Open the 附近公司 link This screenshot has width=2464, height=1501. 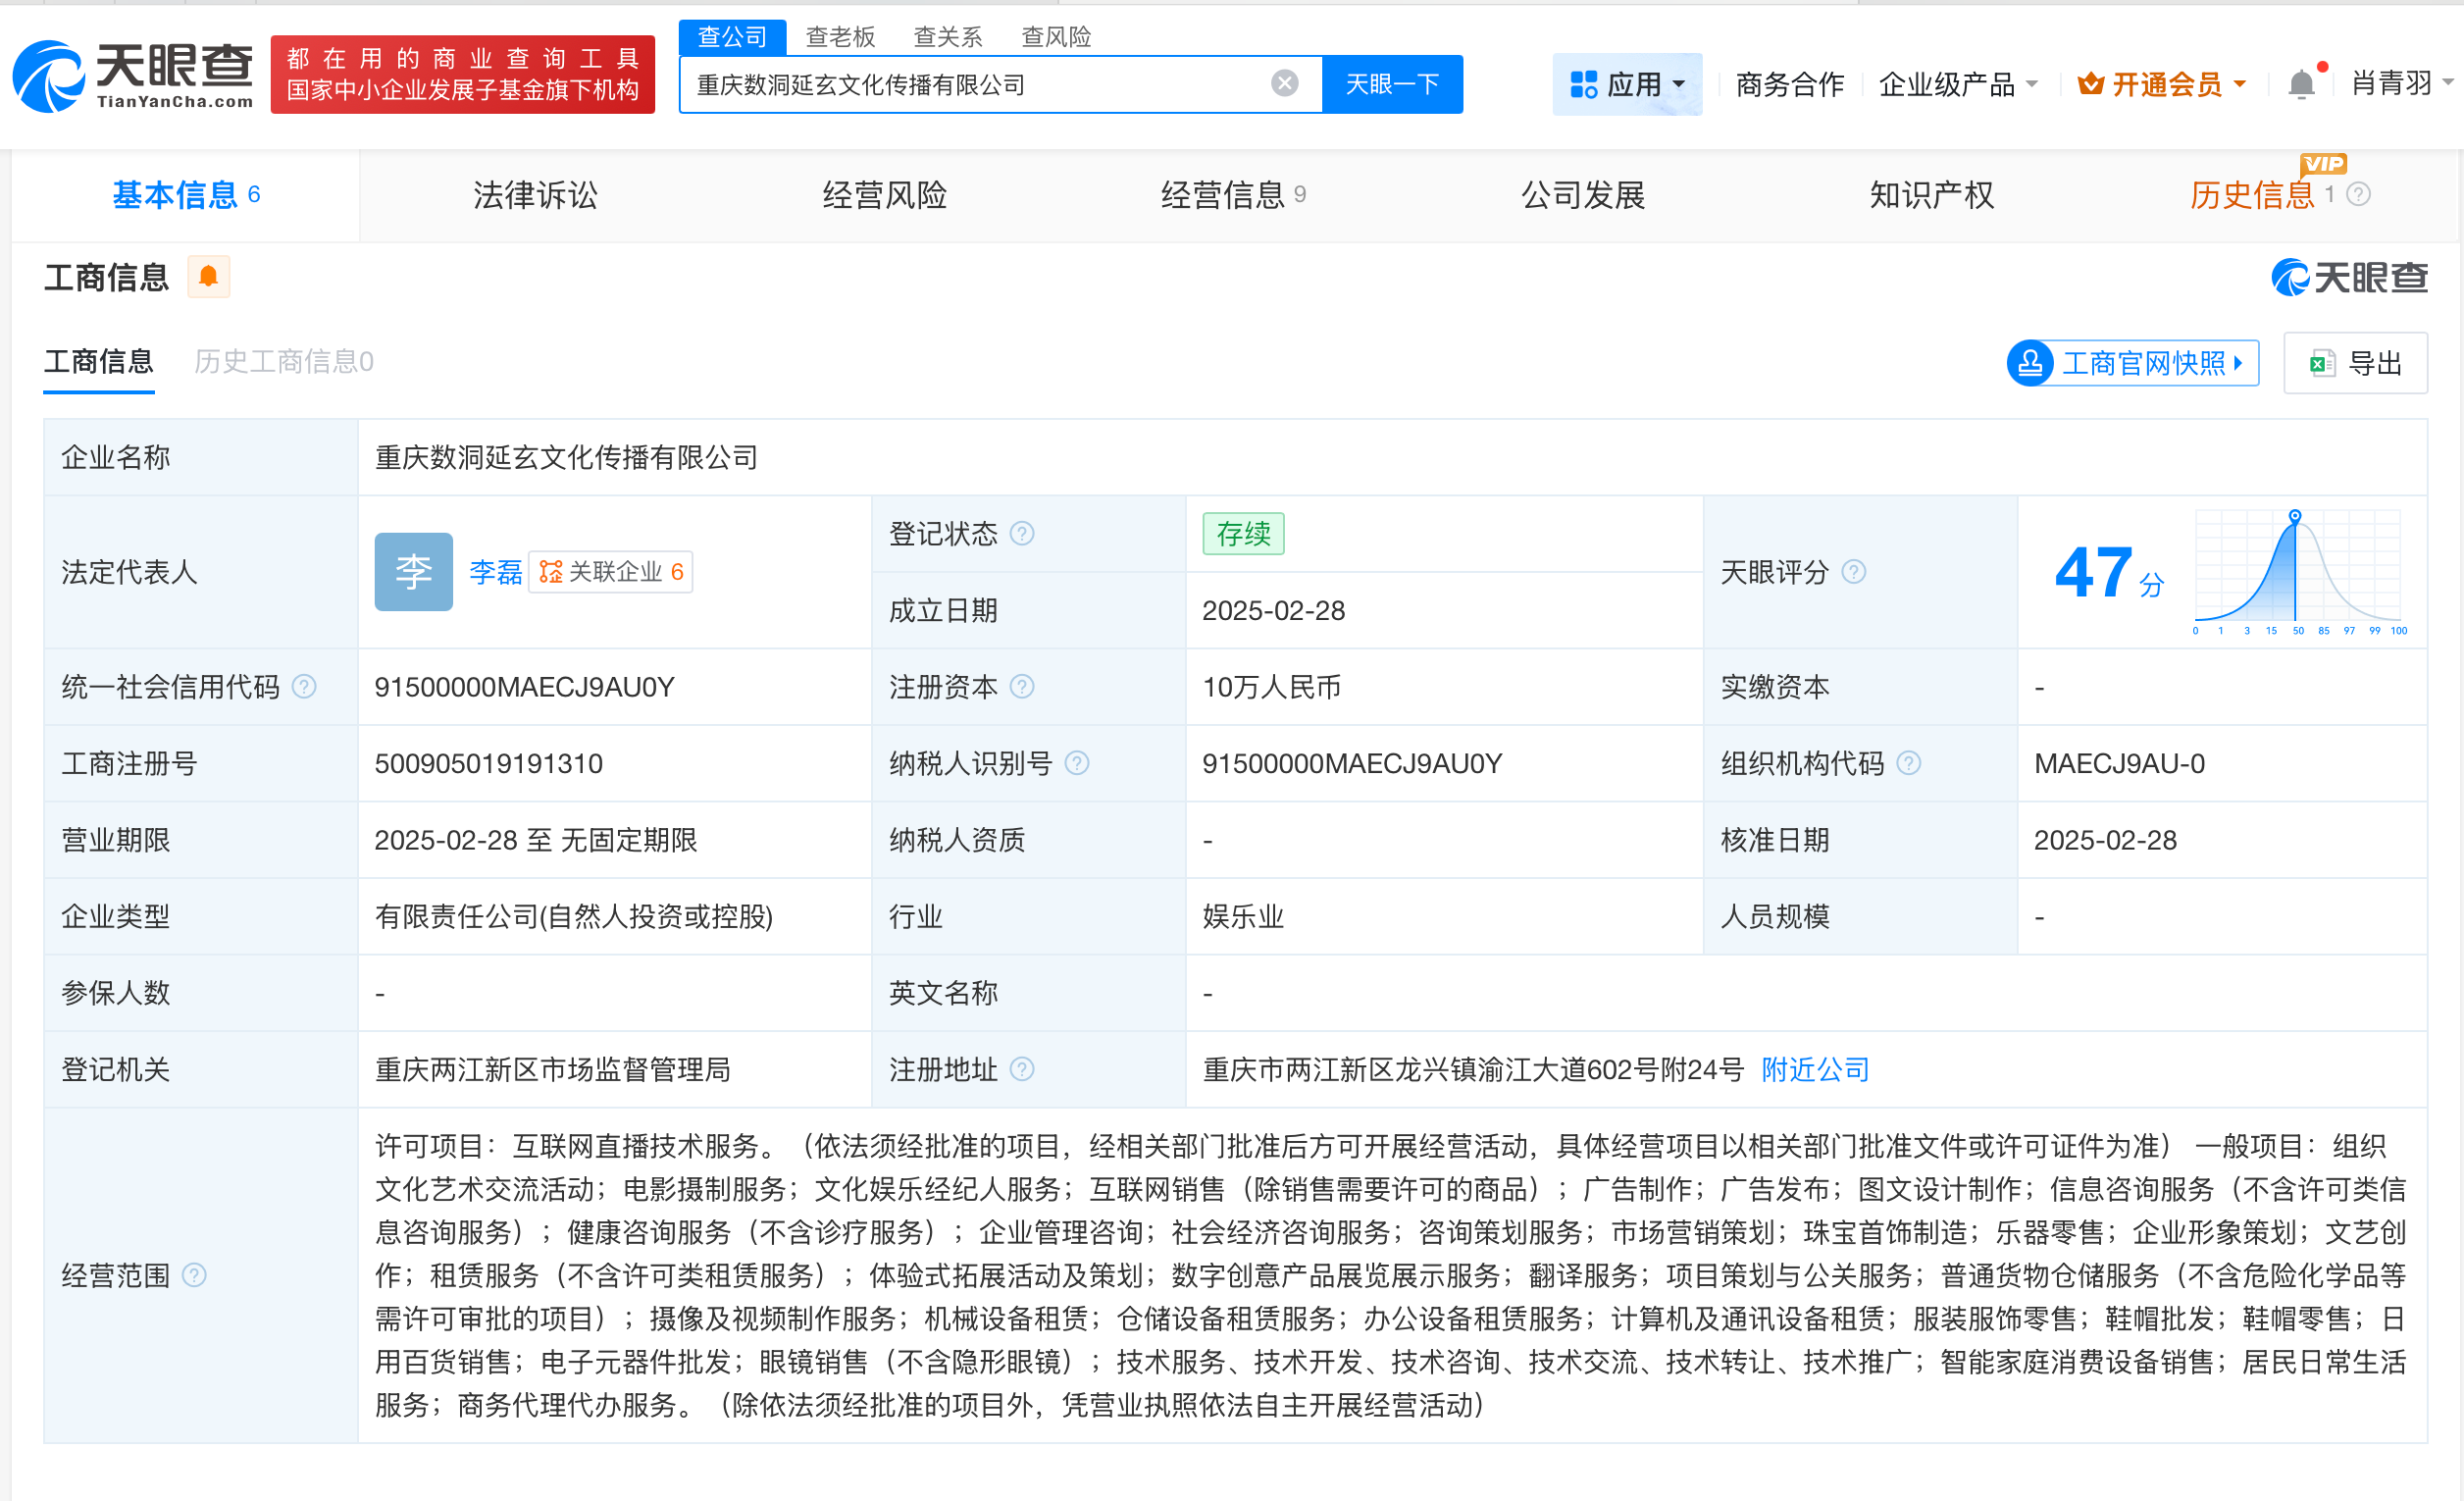click(1814, 1069)
